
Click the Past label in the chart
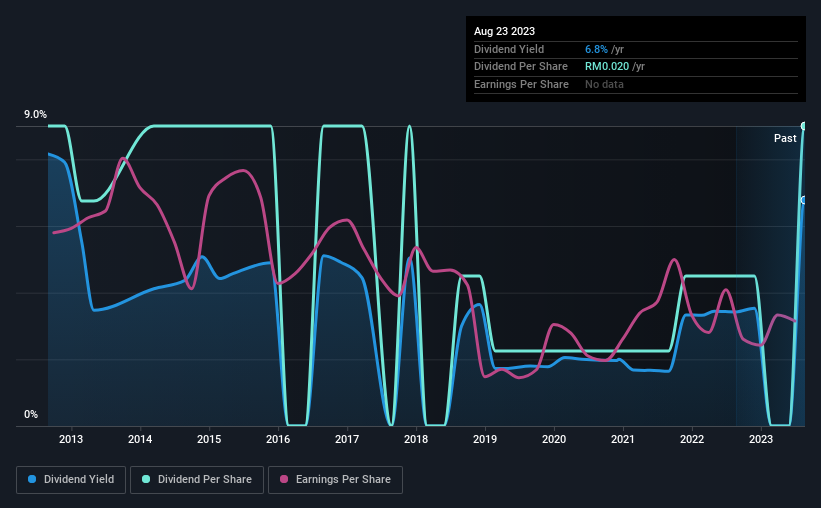pos(785,138)
